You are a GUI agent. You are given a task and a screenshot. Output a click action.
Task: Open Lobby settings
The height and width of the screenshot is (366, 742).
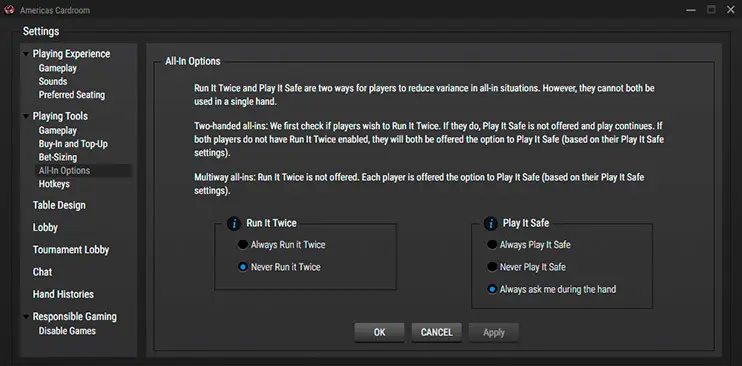[x=45, y=228]
